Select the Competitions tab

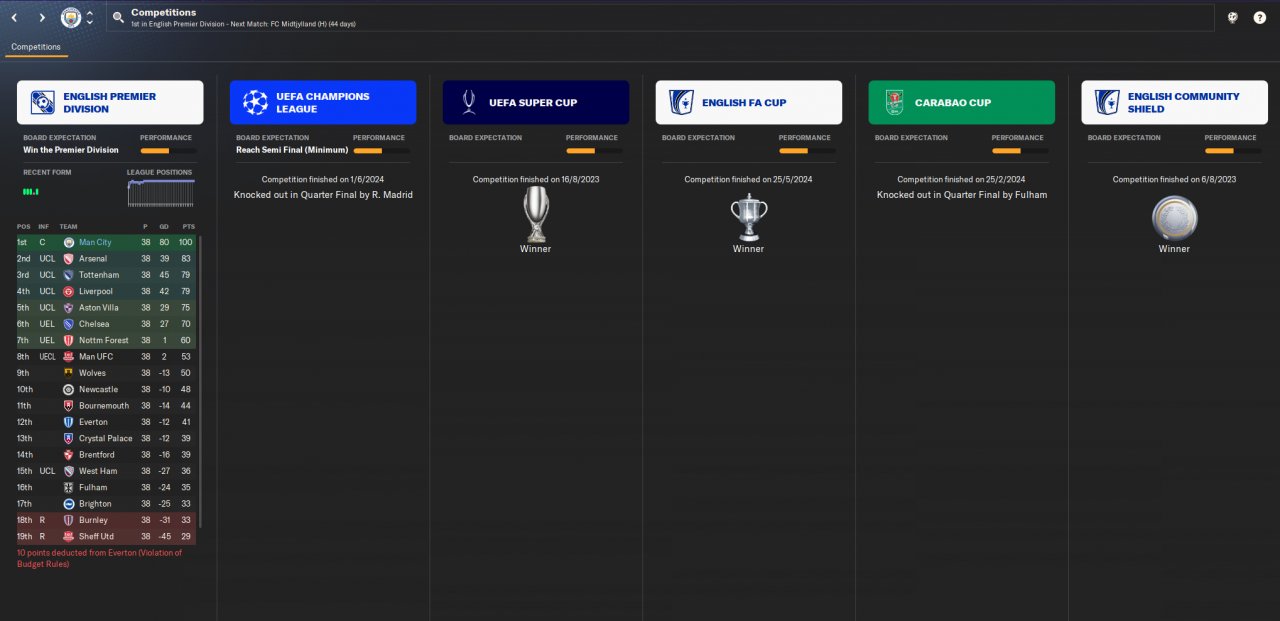(36, 47)
